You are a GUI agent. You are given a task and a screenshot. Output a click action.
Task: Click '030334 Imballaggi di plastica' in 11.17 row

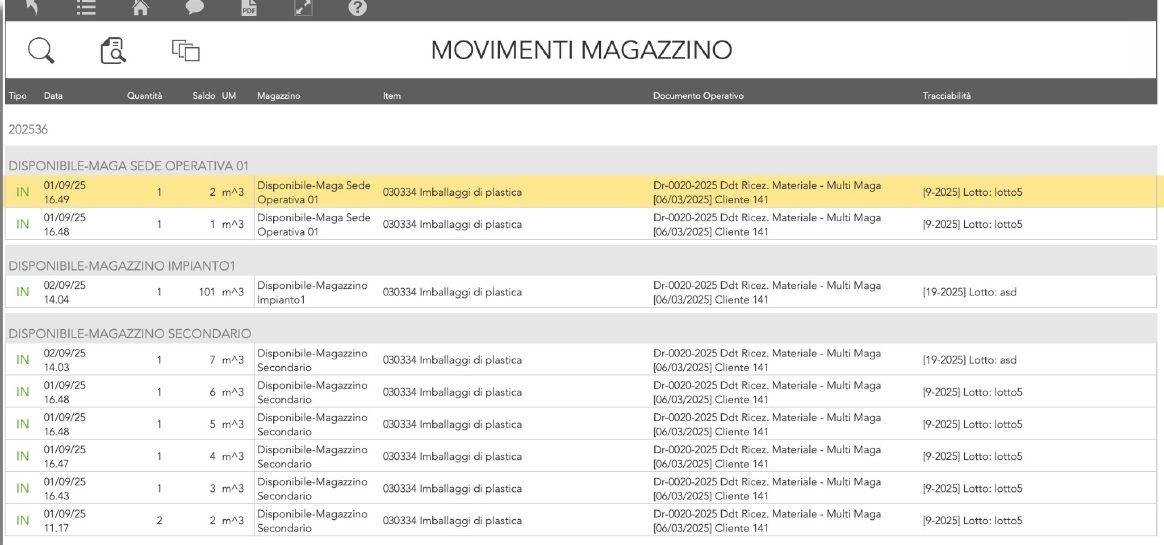(452, 520)
